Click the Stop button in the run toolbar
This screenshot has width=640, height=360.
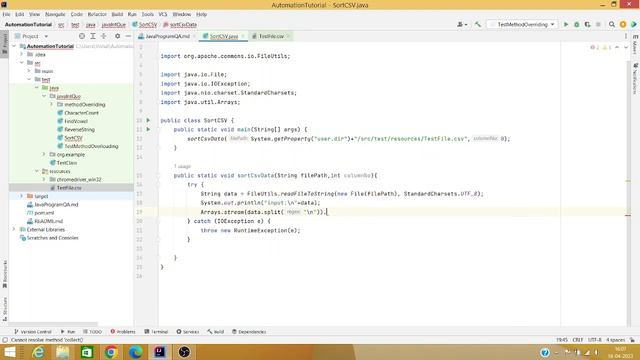(598, 24)
